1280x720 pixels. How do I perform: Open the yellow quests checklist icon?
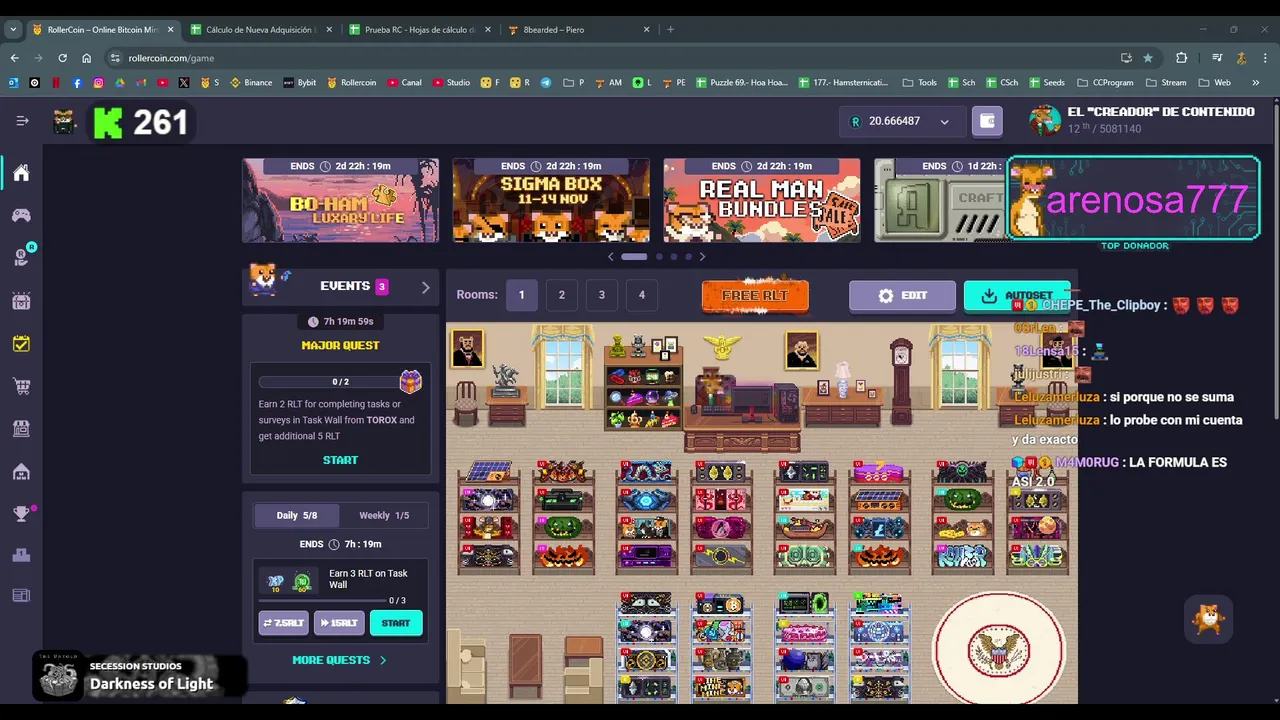click(21, 343)
